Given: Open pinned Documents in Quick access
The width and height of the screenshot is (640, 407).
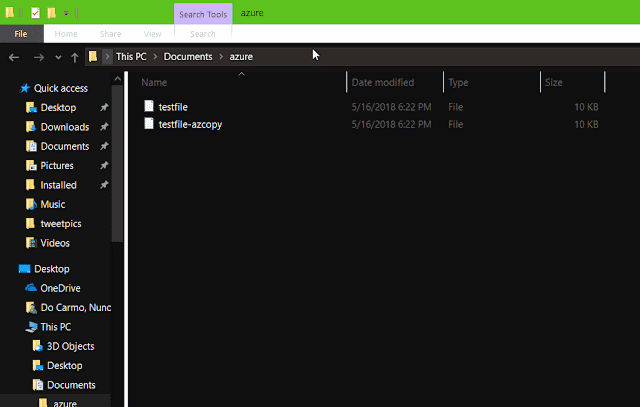Looking at the screenshot, I should [x=65, y=146].
